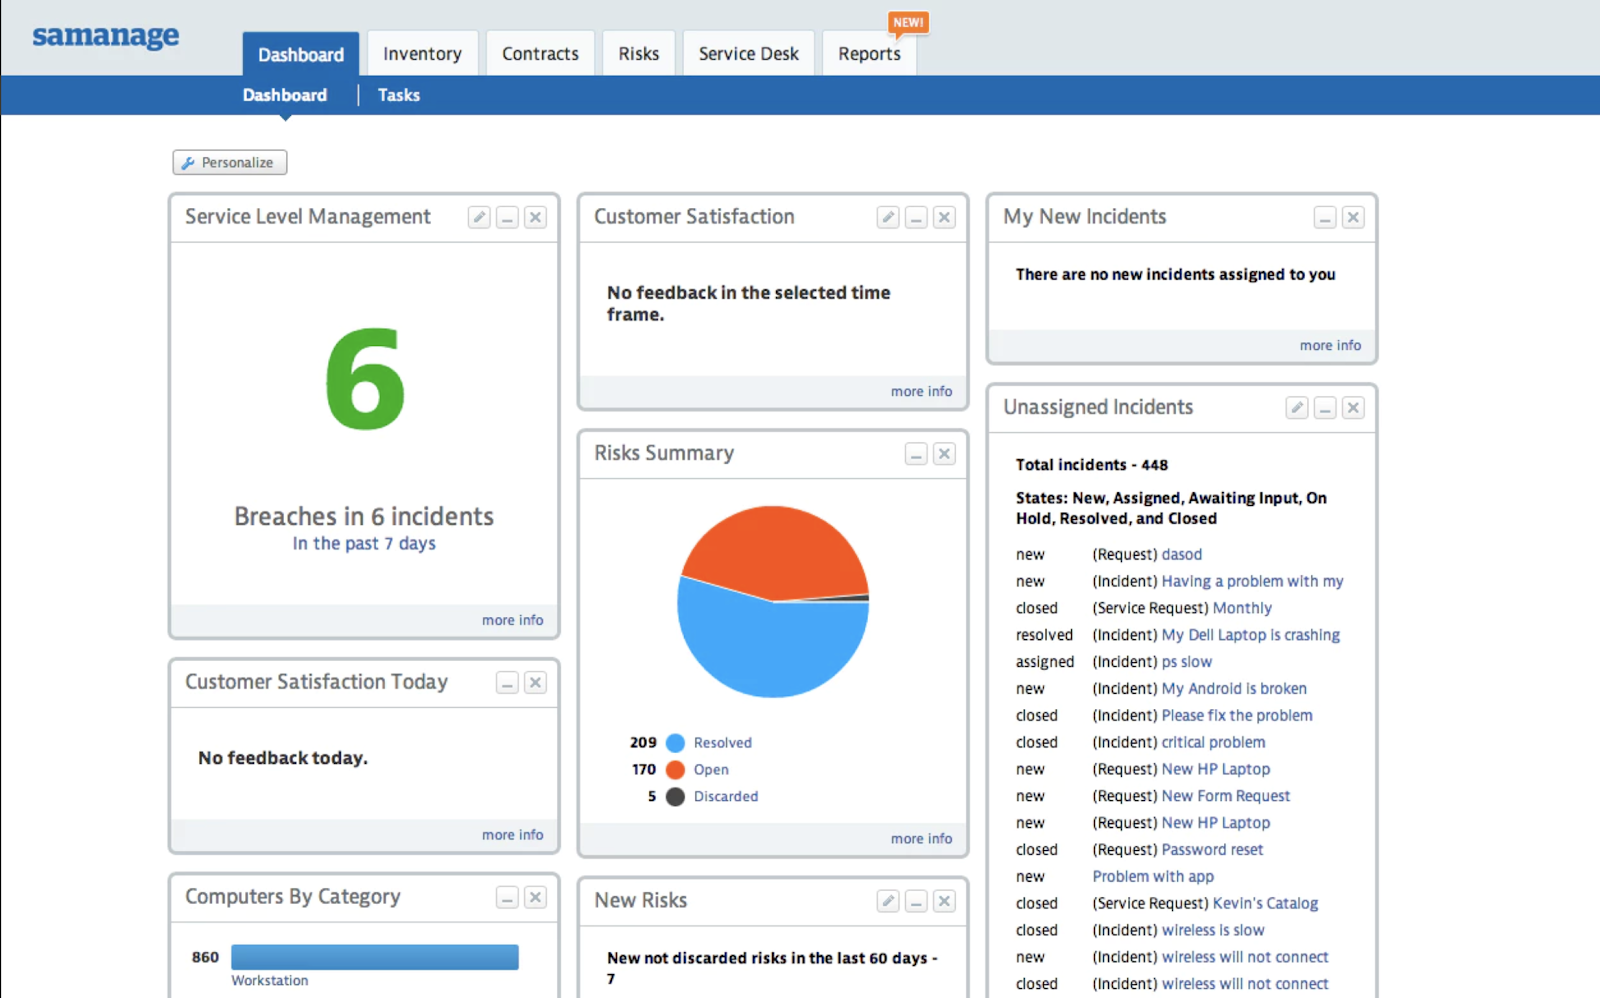
Task: Click the Open legend label
Action: (711, 770)
